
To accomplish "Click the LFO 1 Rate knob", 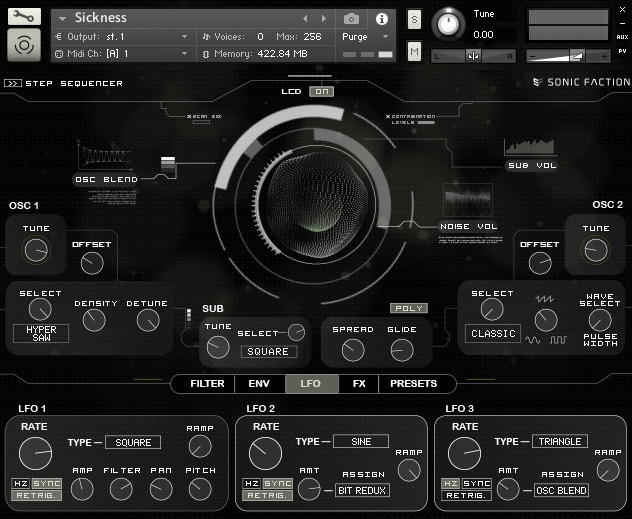I will click(x=35, y=453).
